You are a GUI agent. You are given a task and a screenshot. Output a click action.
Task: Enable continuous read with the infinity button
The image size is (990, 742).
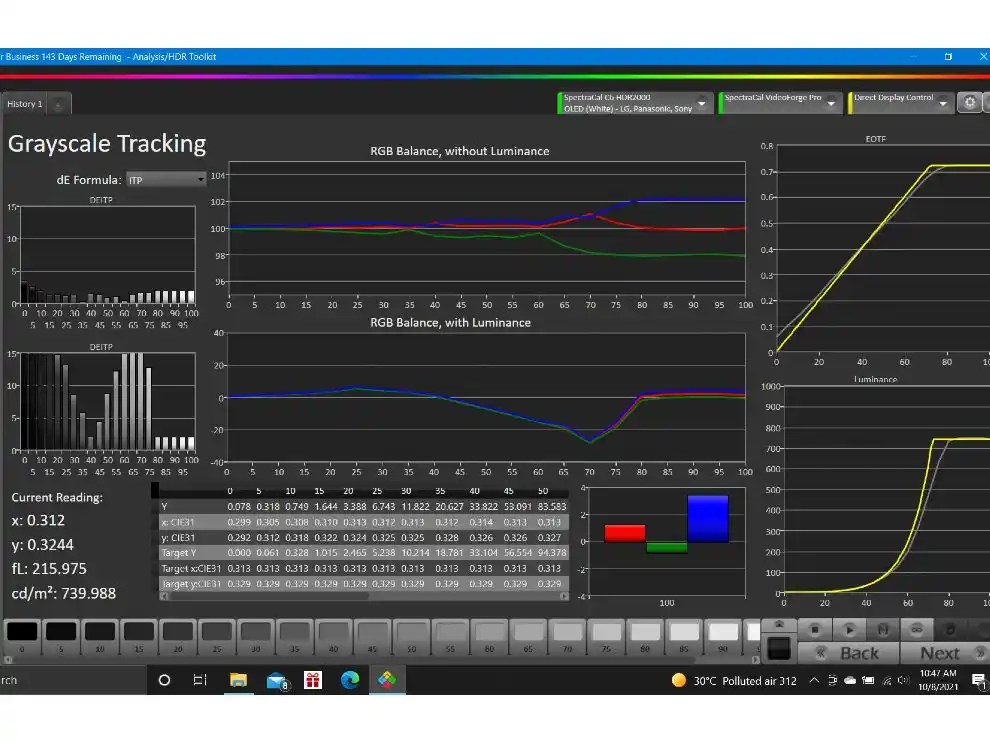(917, 629)
